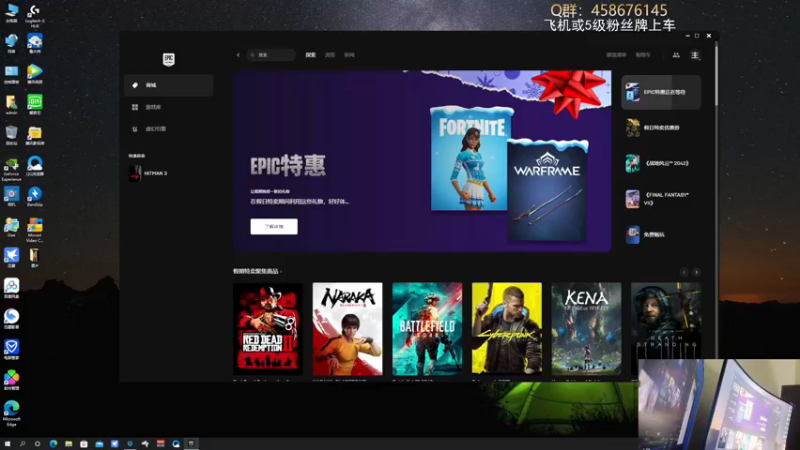Select the second store tab (Browse)

point(330,55)
